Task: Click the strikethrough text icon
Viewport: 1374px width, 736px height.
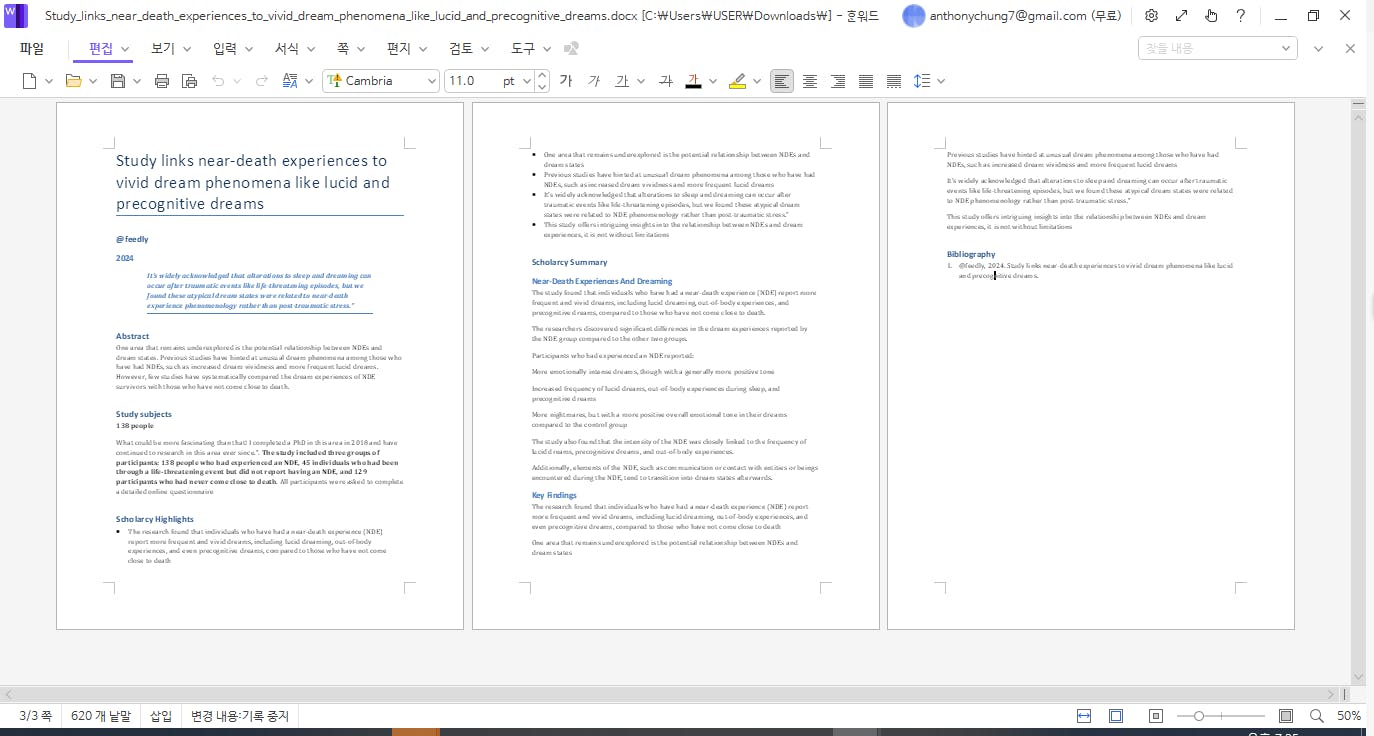Action: tap(666, 81)
